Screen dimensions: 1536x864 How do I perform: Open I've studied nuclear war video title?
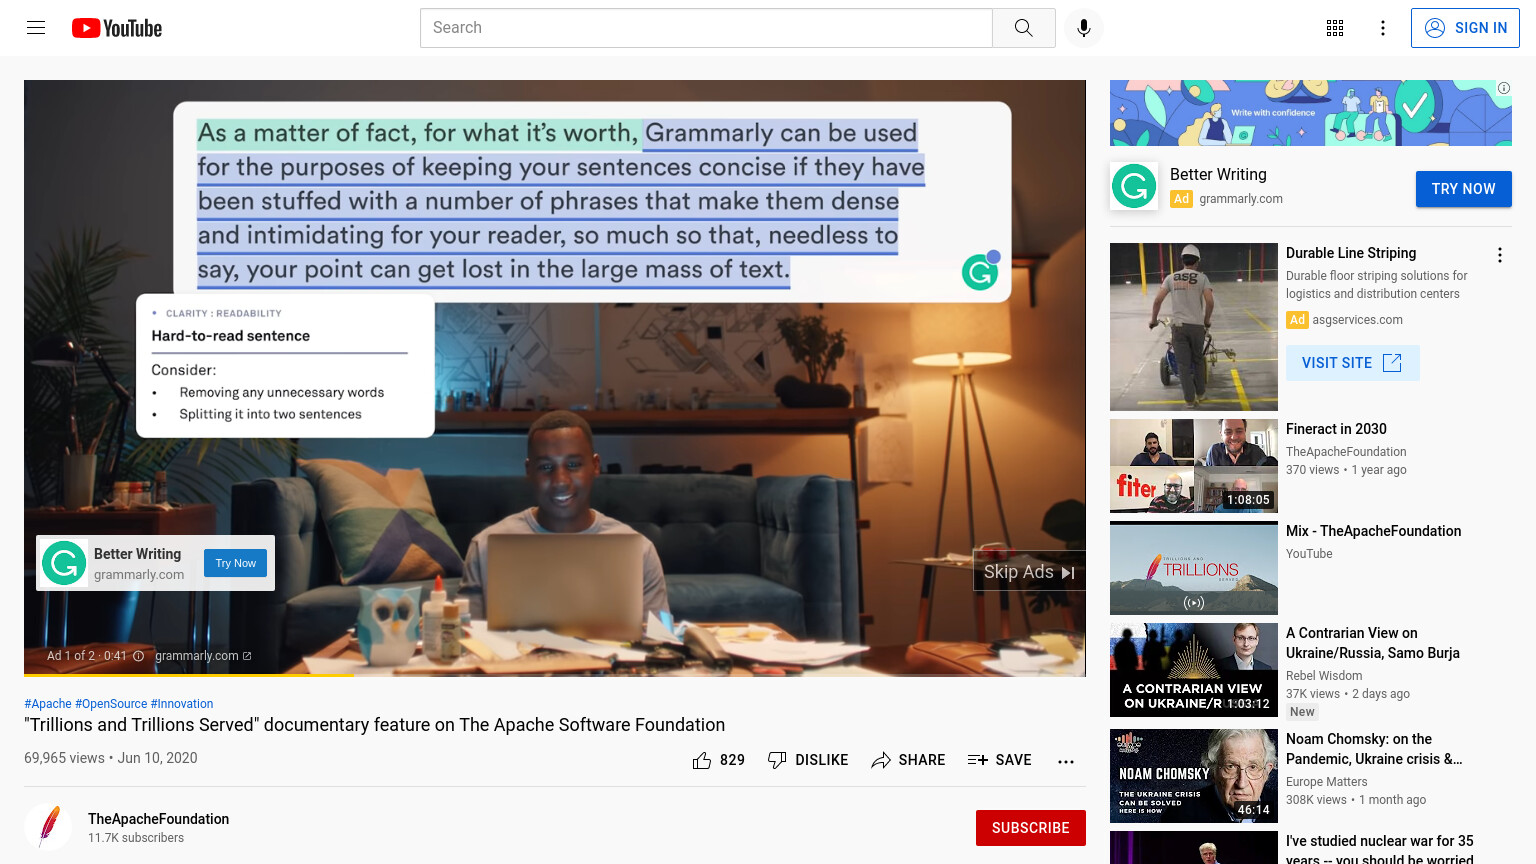coord(1380,849)
